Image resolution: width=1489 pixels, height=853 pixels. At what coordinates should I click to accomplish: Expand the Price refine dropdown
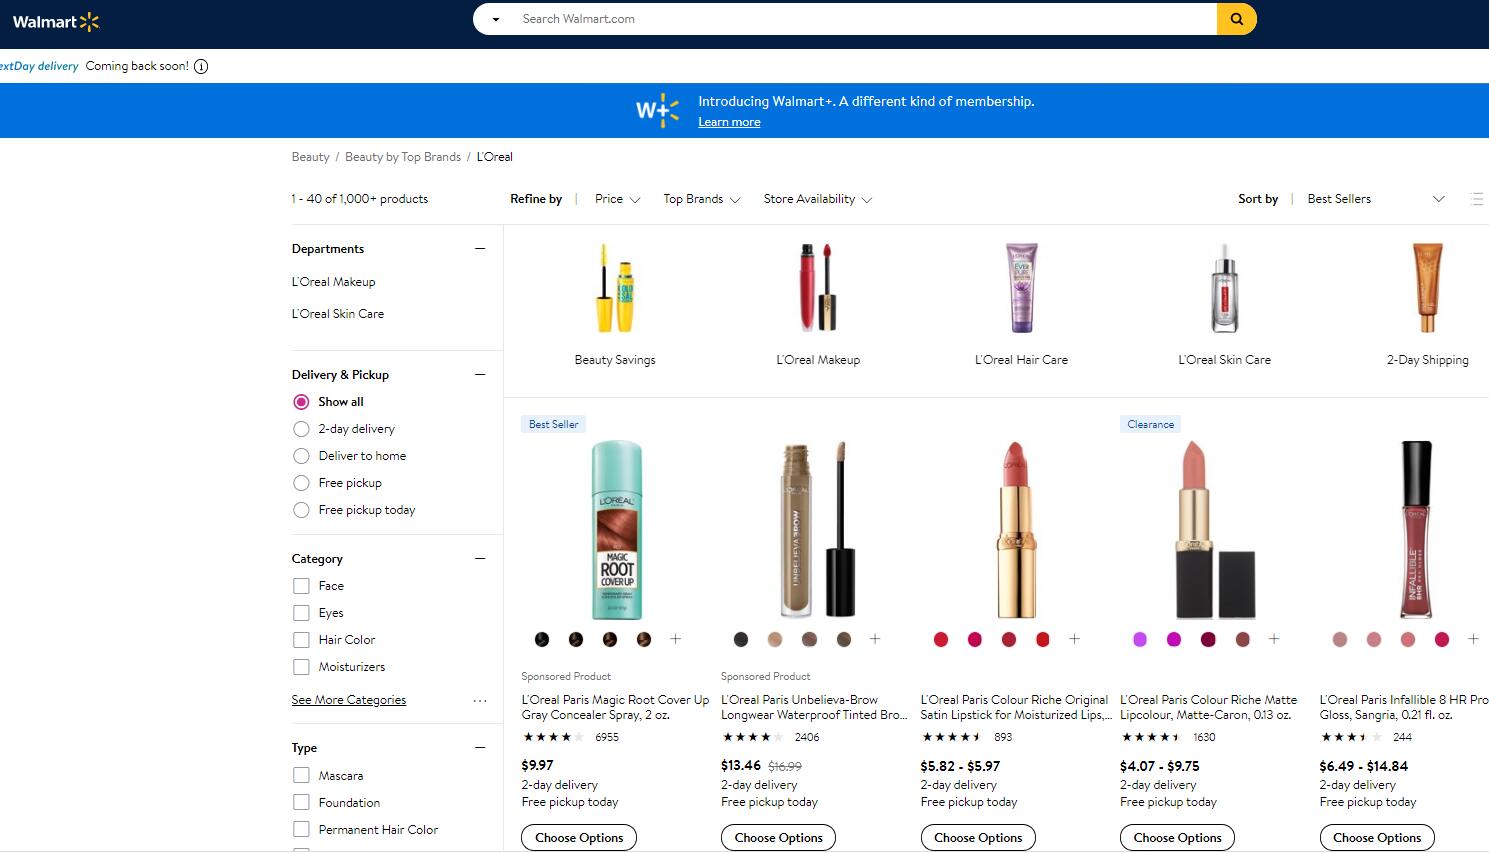617,199
